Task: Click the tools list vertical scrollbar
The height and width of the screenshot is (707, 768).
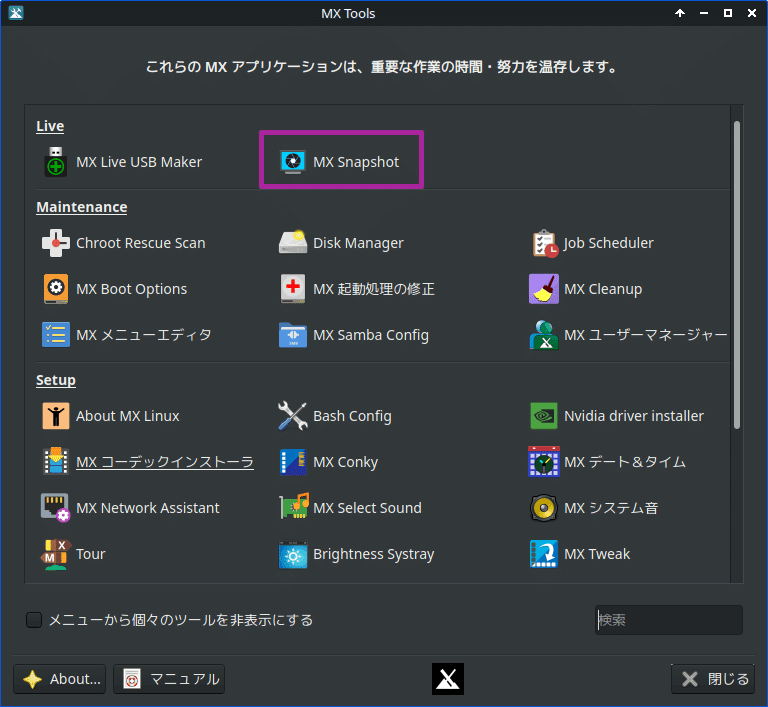Action: (x=737, y=274)
